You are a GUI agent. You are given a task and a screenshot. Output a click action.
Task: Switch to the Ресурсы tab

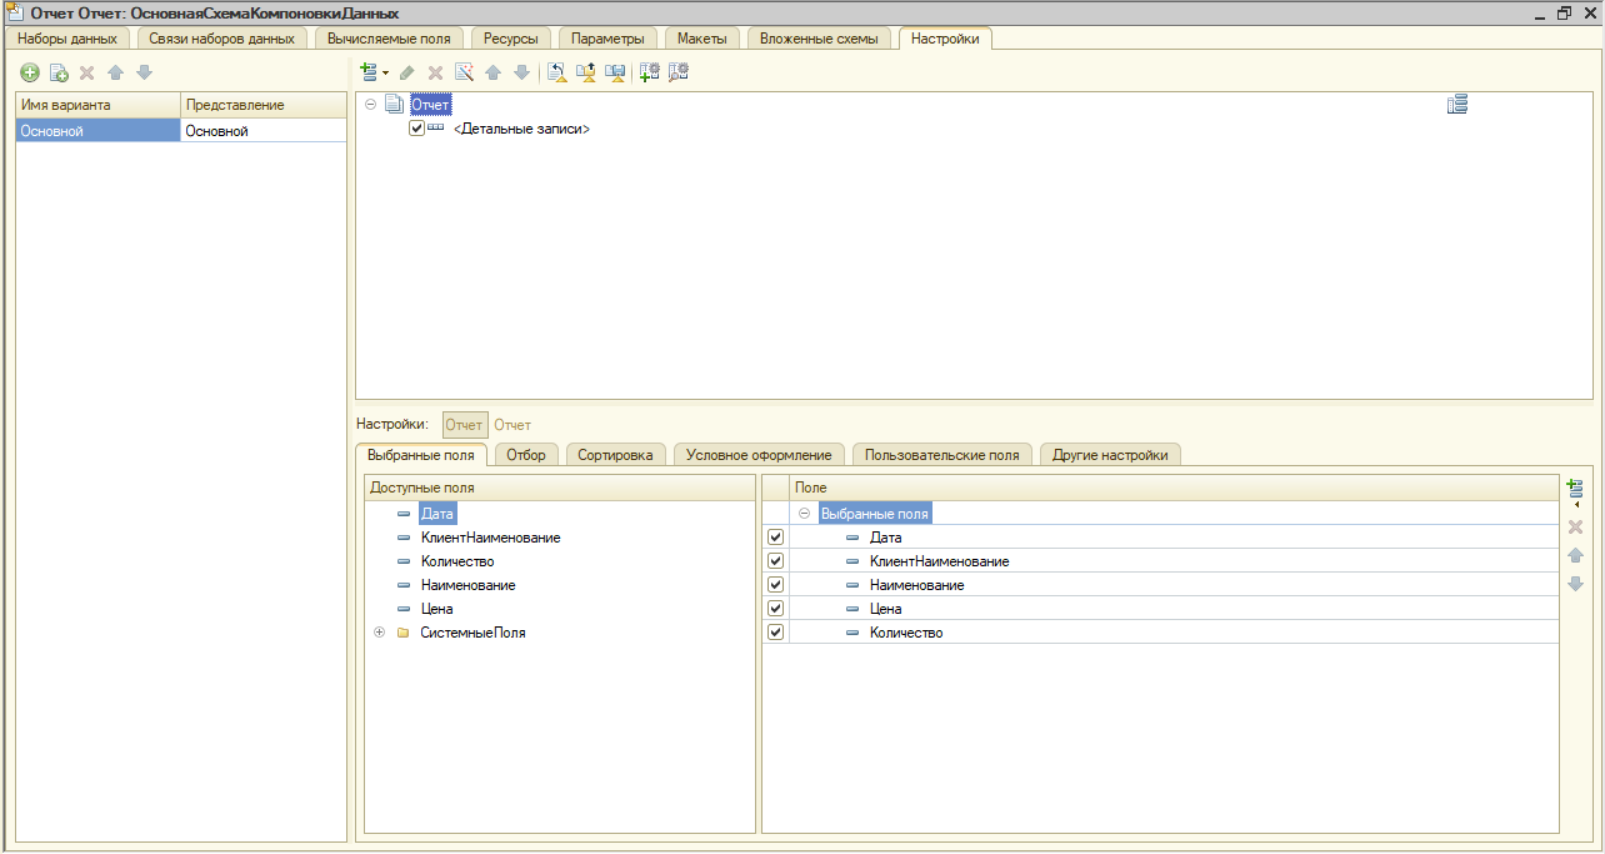tap(511, 38)
